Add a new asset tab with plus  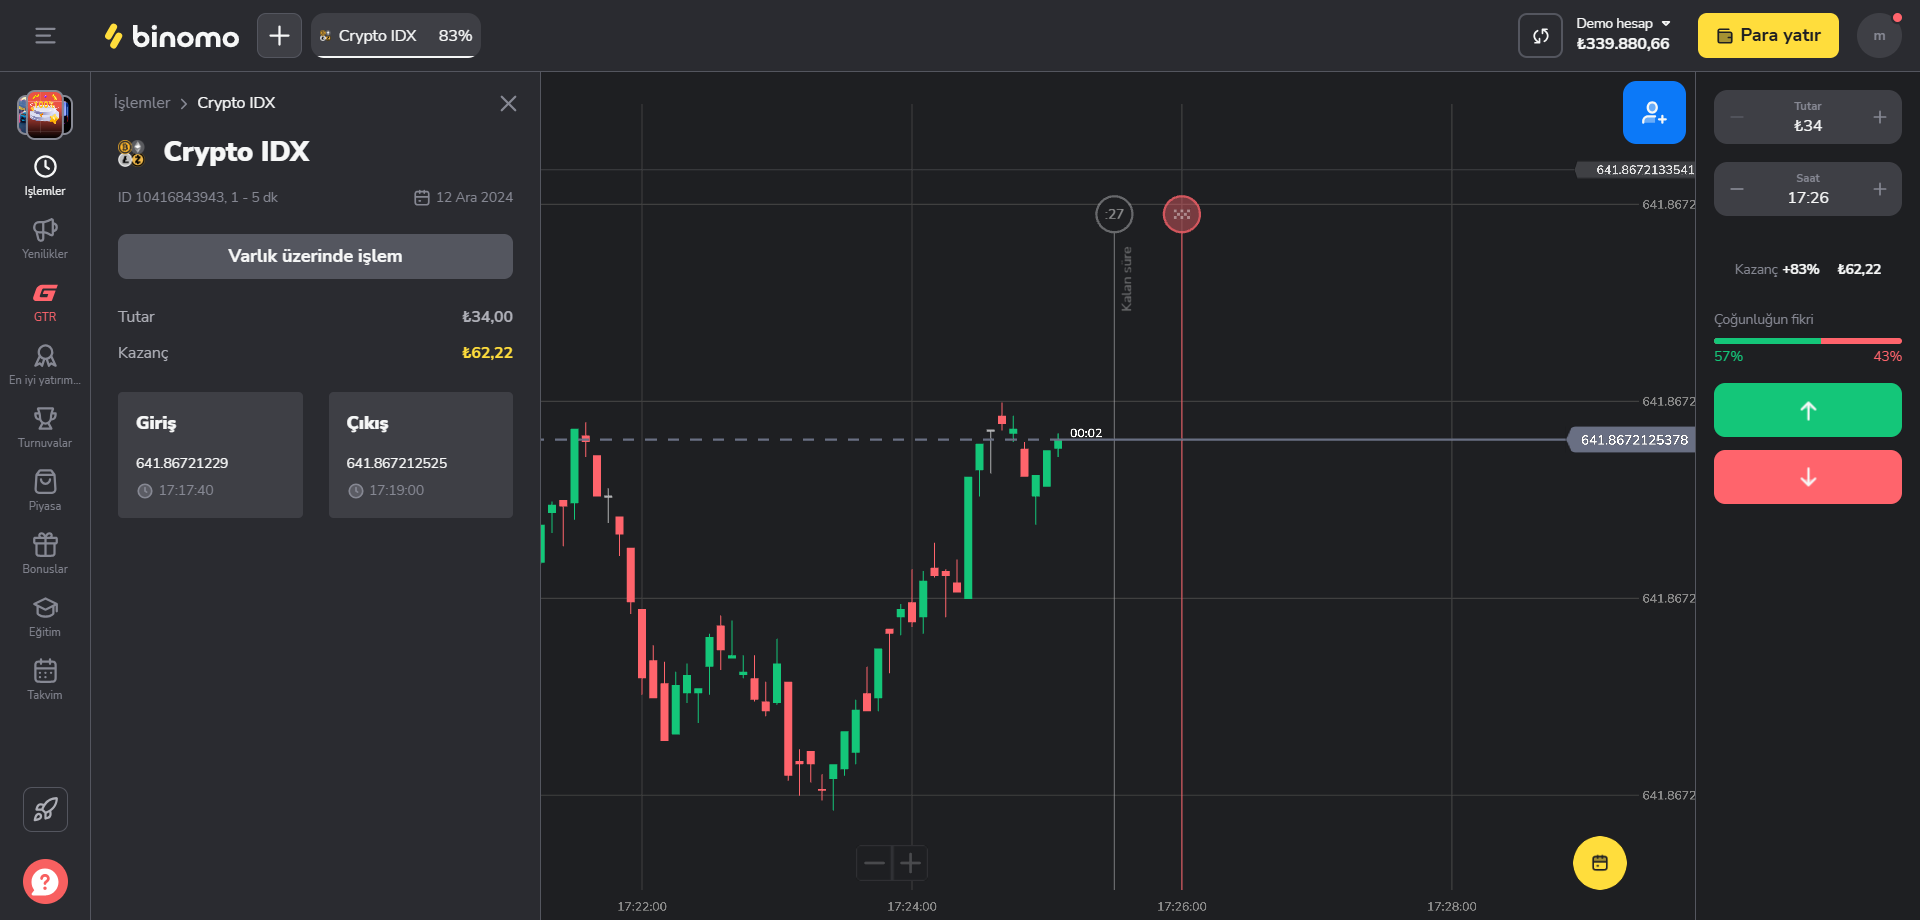coord(279,36)
